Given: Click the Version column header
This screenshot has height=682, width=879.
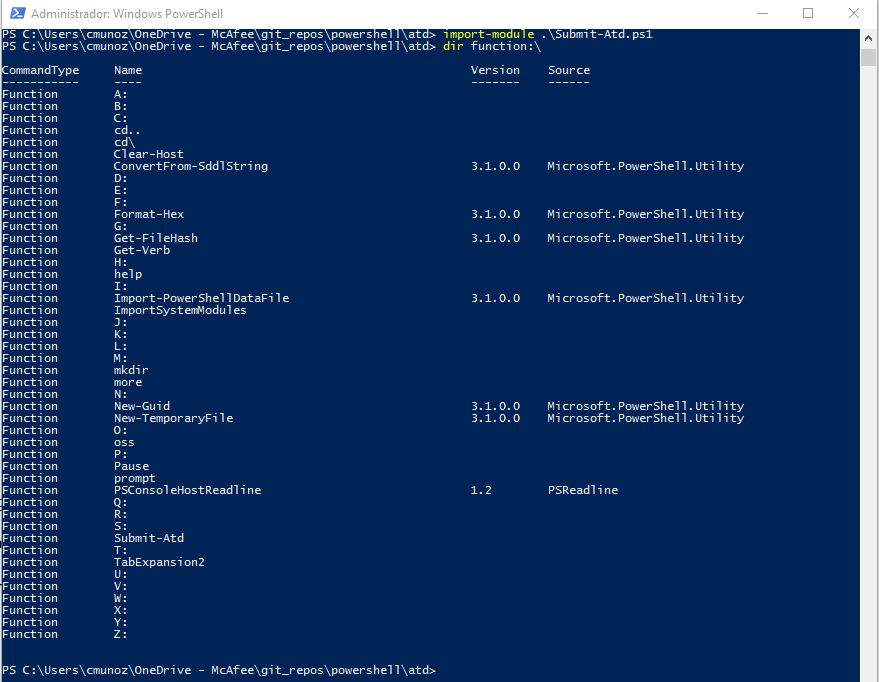Looking at the screenshot, I should pyautogui.click(x=494, y=70).
